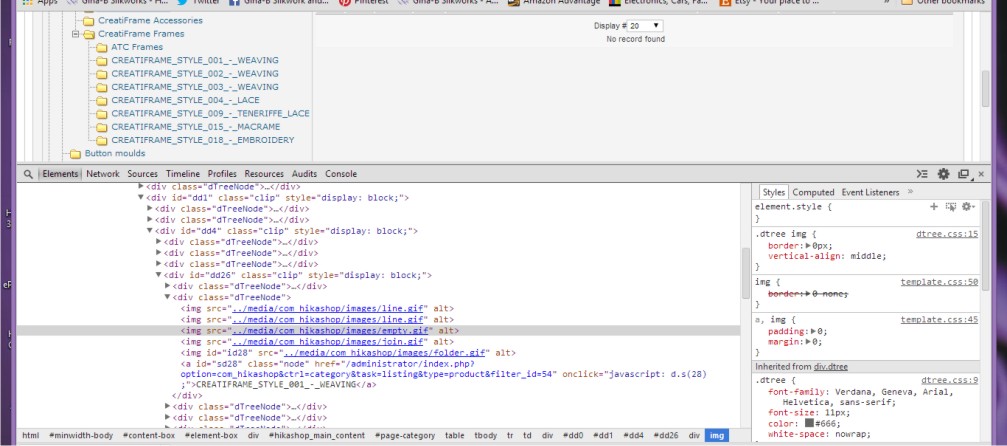The image size is (1007, 446).
Task: Click the Elements panel vertical scrollbar
Action: (x=745, y=273)
